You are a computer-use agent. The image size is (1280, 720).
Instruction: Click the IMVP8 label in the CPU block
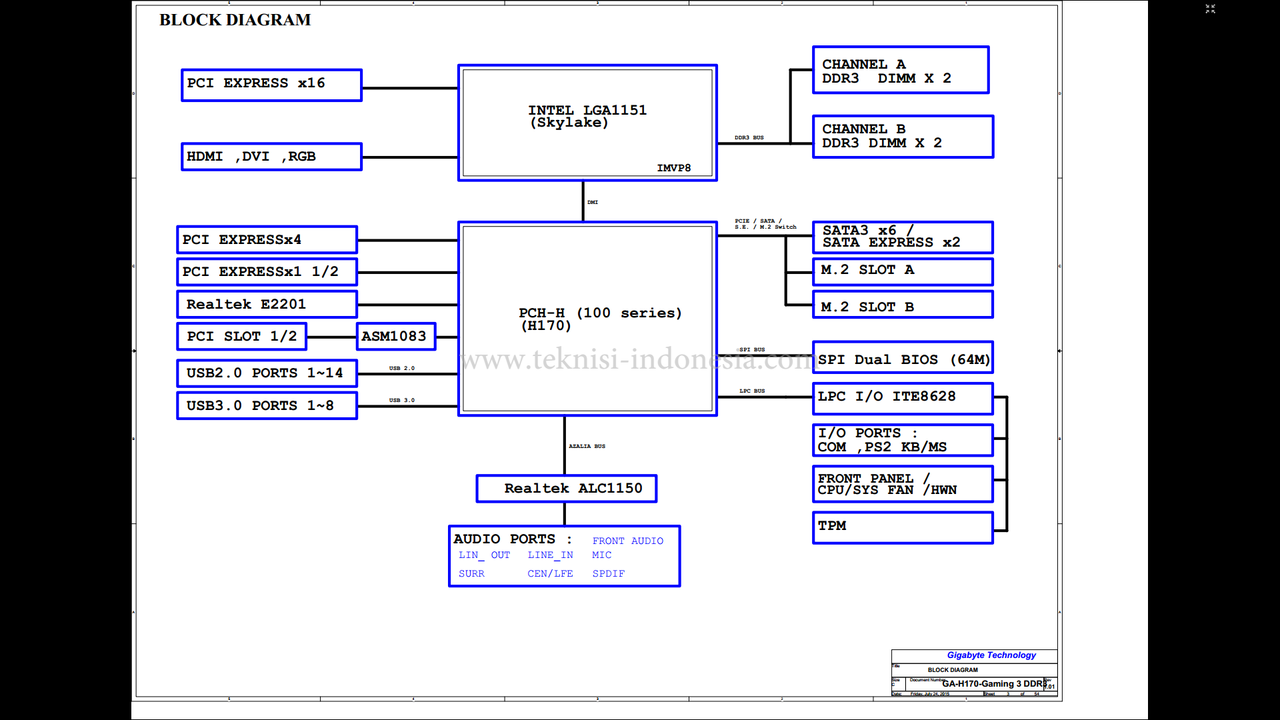[x=673, y=168]
